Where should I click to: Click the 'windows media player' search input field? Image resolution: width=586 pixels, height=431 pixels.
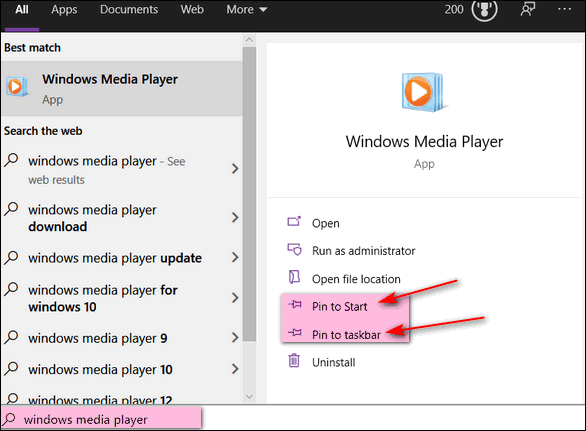[x=101, y=419]
